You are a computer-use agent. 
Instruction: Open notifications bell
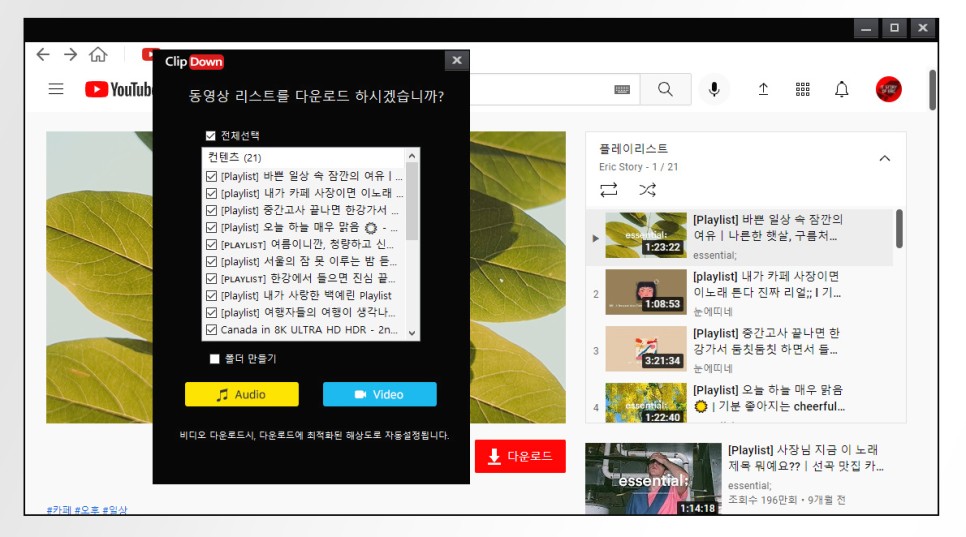pyautogui.click(x=842, y=89)
